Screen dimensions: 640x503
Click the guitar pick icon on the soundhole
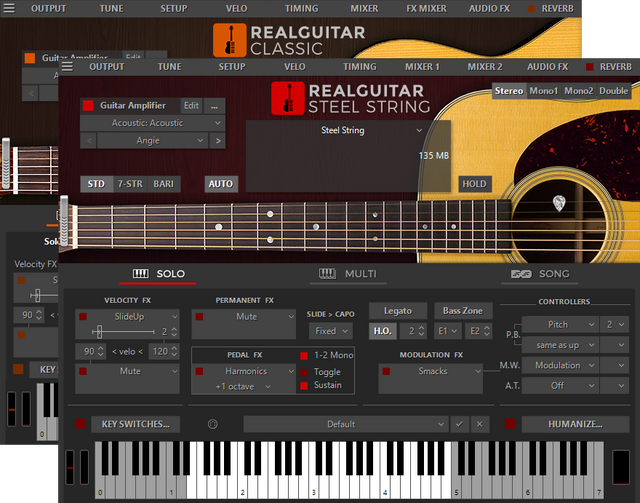(558, 204)
